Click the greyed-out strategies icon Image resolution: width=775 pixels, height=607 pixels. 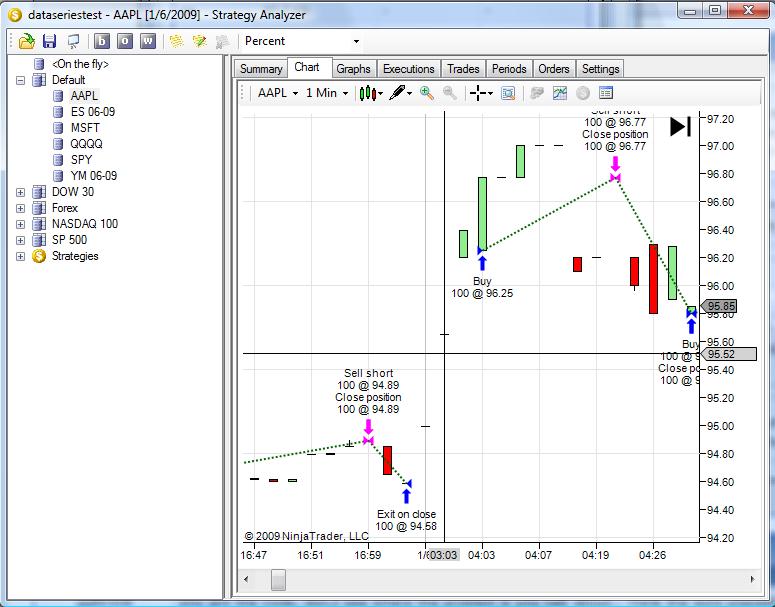[x=536, y=93]
